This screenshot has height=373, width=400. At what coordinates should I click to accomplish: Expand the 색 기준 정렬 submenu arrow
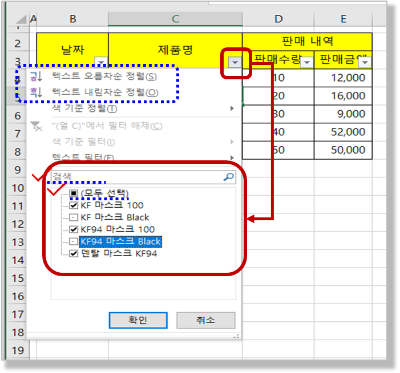tap(232, 108)
